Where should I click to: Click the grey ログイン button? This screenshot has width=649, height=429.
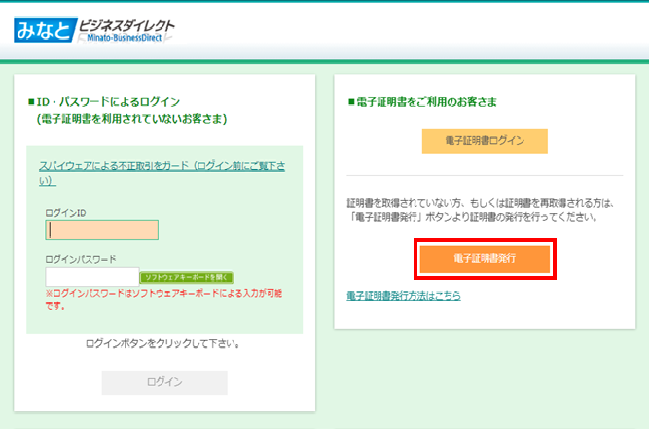[x=165, y=383]
